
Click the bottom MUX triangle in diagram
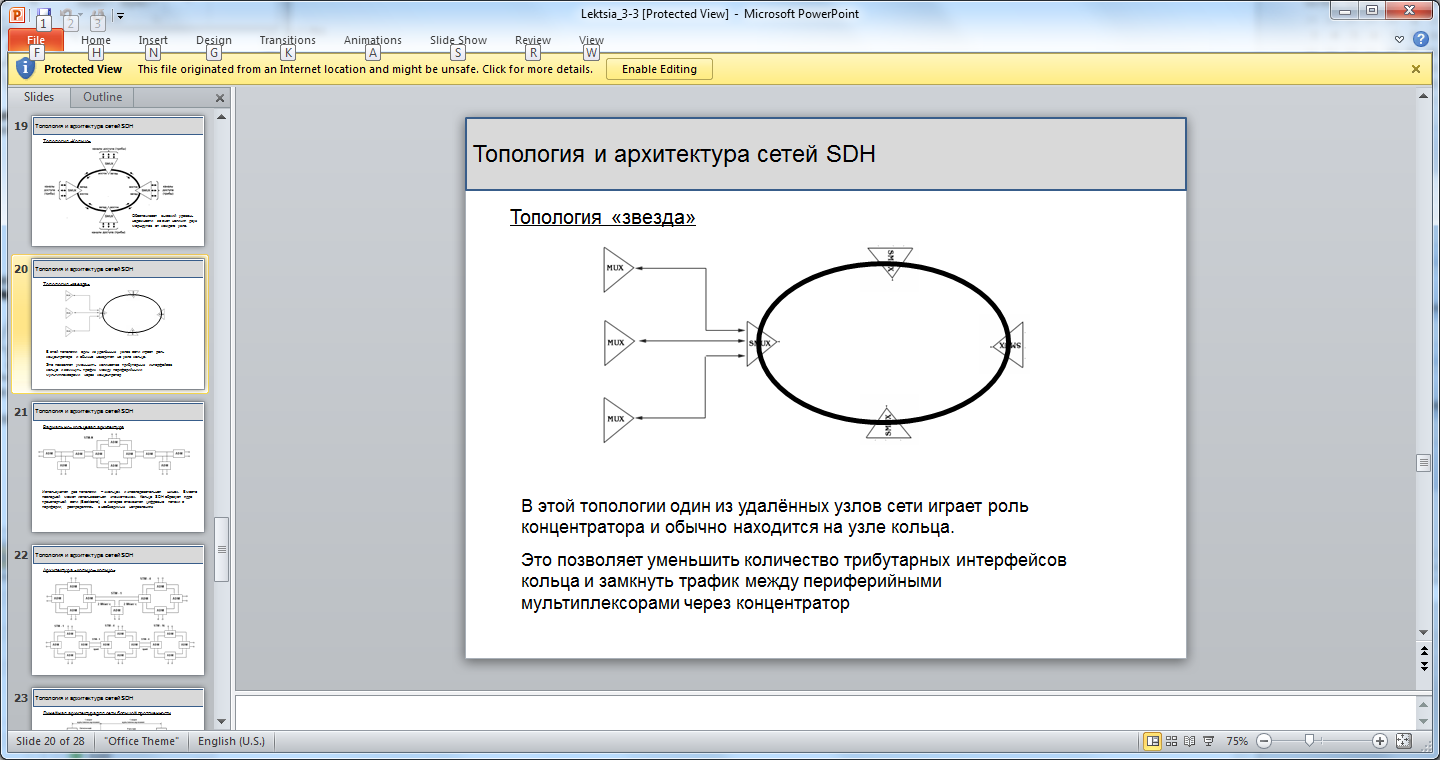pos(618,420)
